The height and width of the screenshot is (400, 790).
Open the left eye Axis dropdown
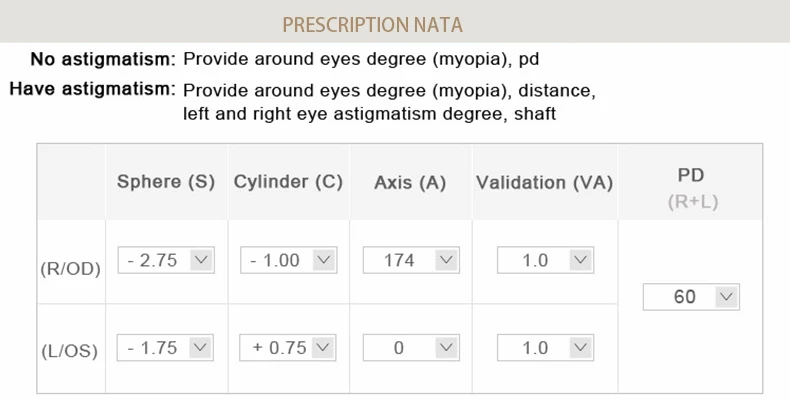410,348
